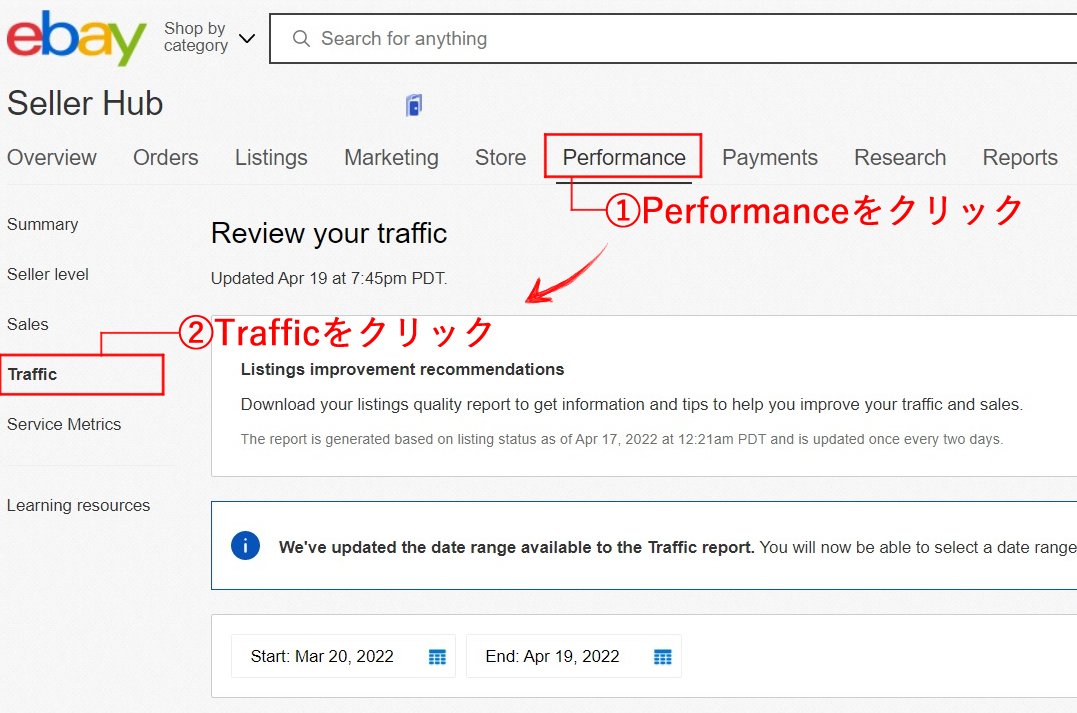The width and height of the screenshot is (1077, 713).
Task: Select Traffic in the sidebar
Action: (33, 375)
